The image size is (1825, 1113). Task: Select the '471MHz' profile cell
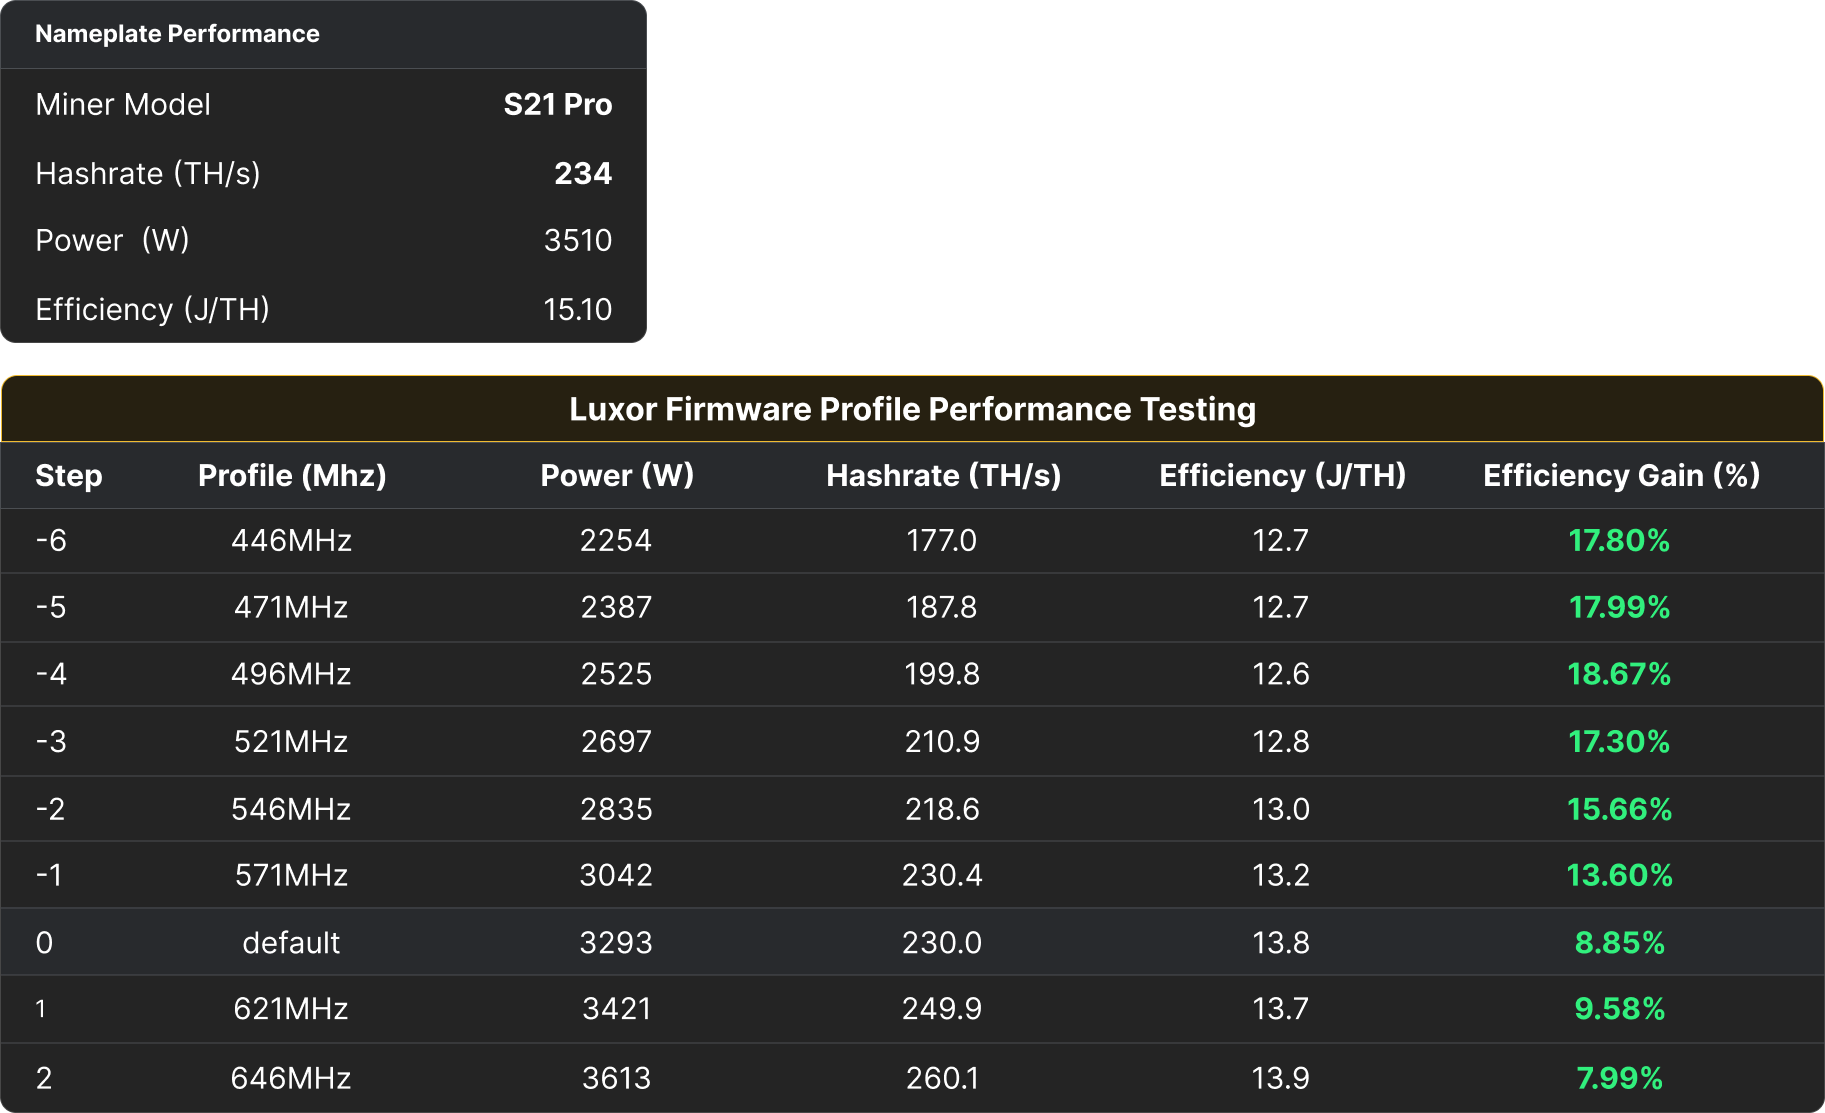[291, 607]
